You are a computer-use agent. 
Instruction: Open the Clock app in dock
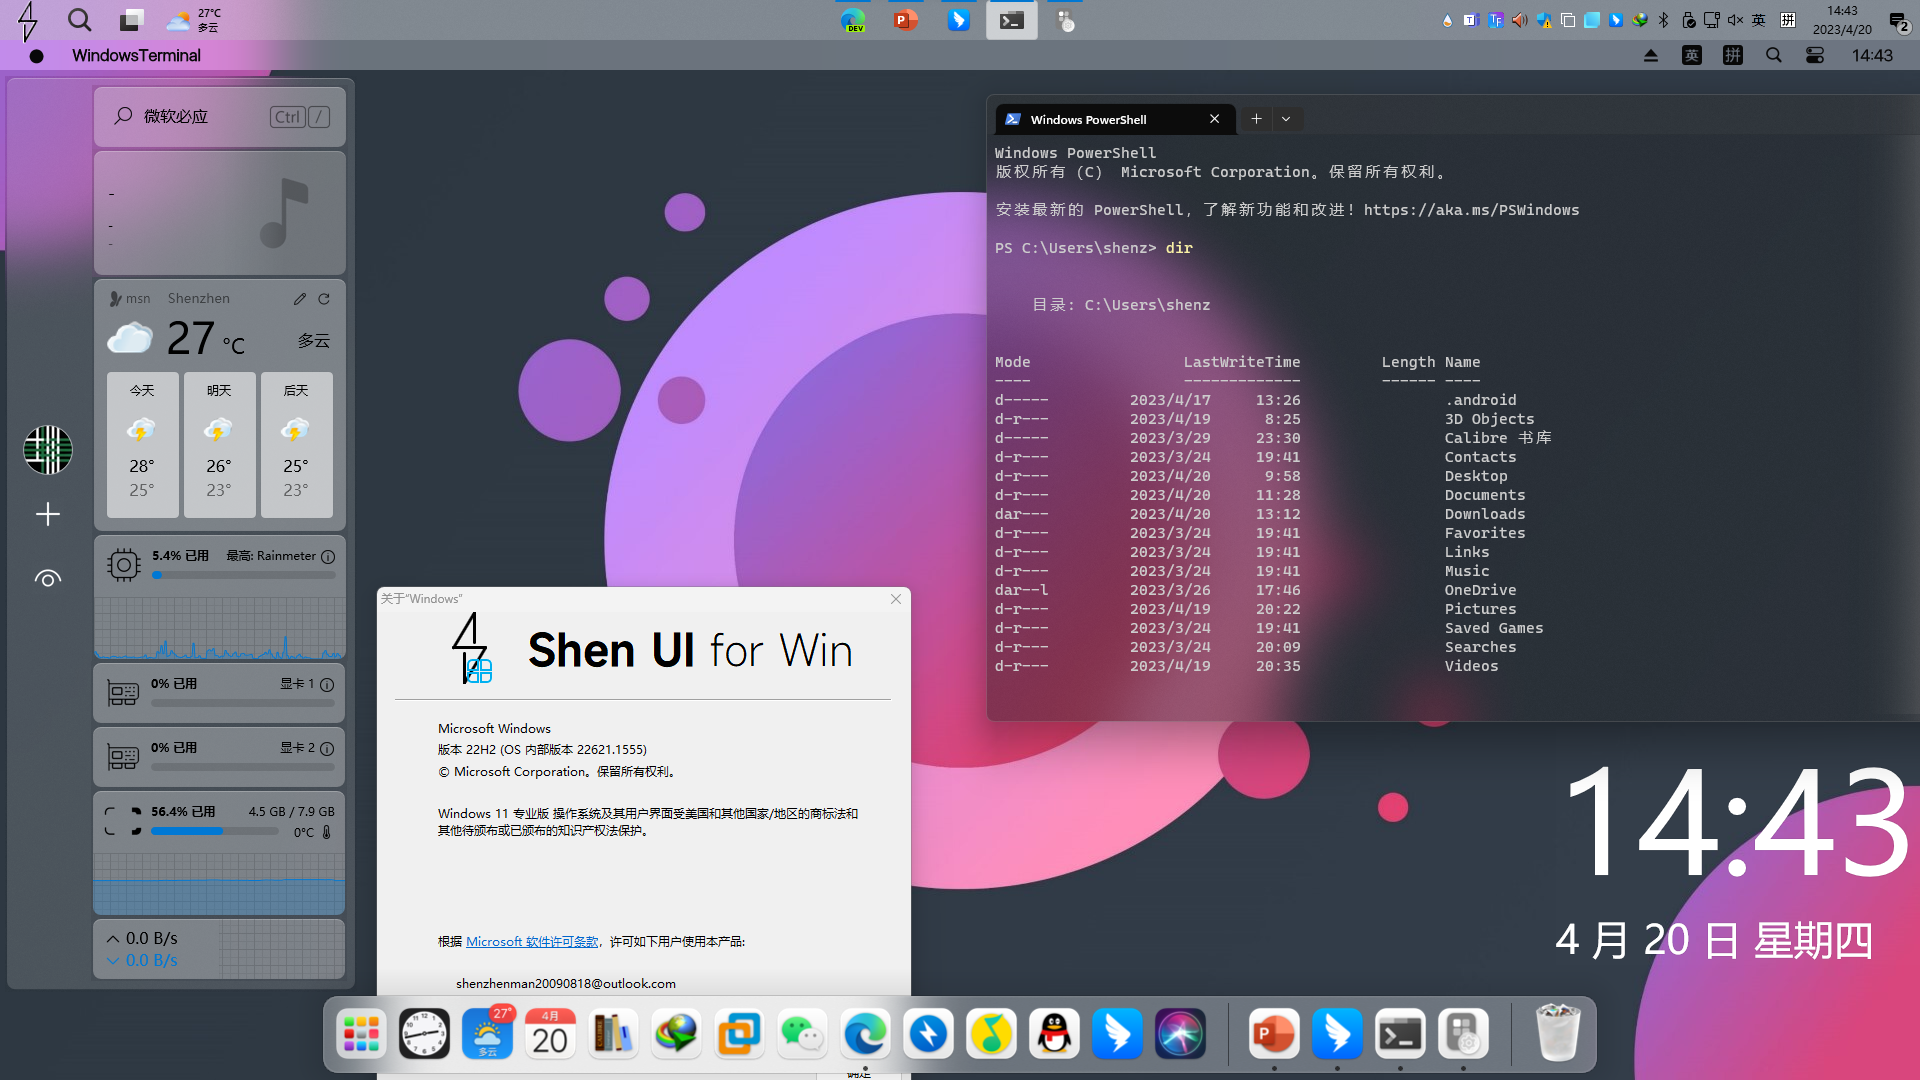(x=424, y=1034)
